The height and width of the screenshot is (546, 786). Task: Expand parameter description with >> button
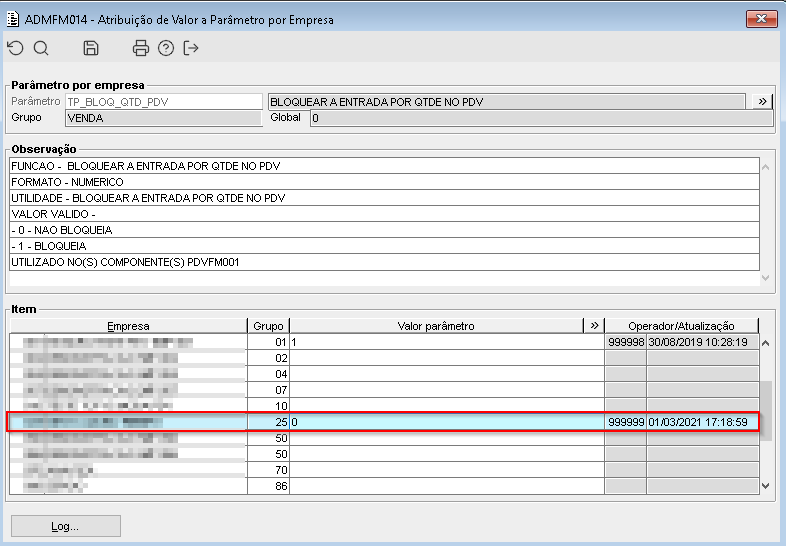762,101
